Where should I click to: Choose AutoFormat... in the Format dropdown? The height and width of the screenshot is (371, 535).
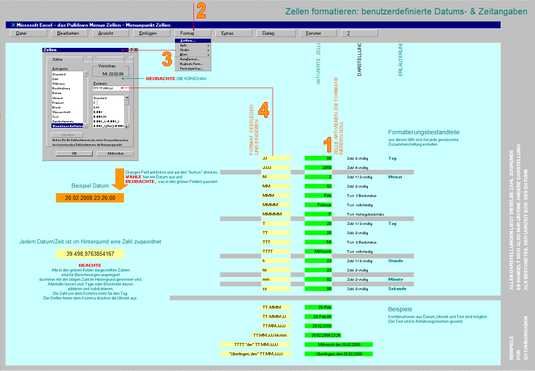[193, 59]
